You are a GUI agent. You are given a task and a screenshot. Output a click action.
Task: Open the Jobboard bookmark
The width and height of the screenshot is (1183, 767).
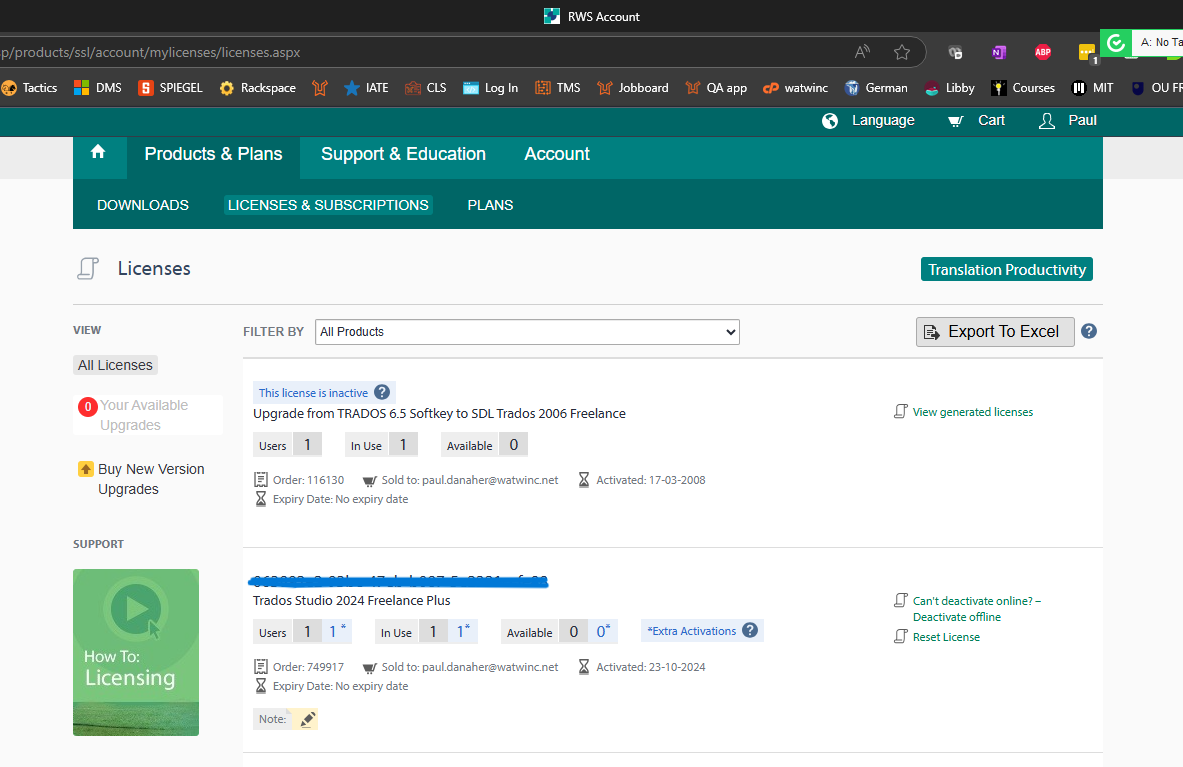click(x=632, y=88)
